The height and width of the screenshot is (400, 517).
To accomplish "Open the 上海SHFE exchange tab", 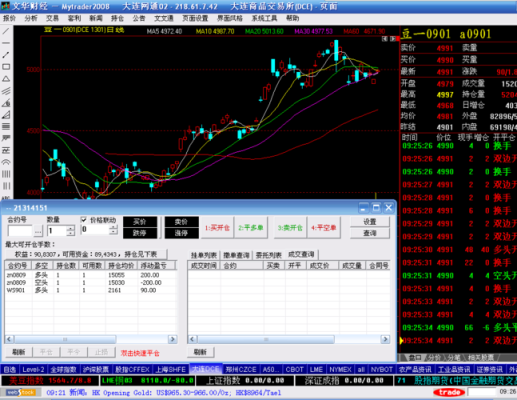I will coord(170,369).
